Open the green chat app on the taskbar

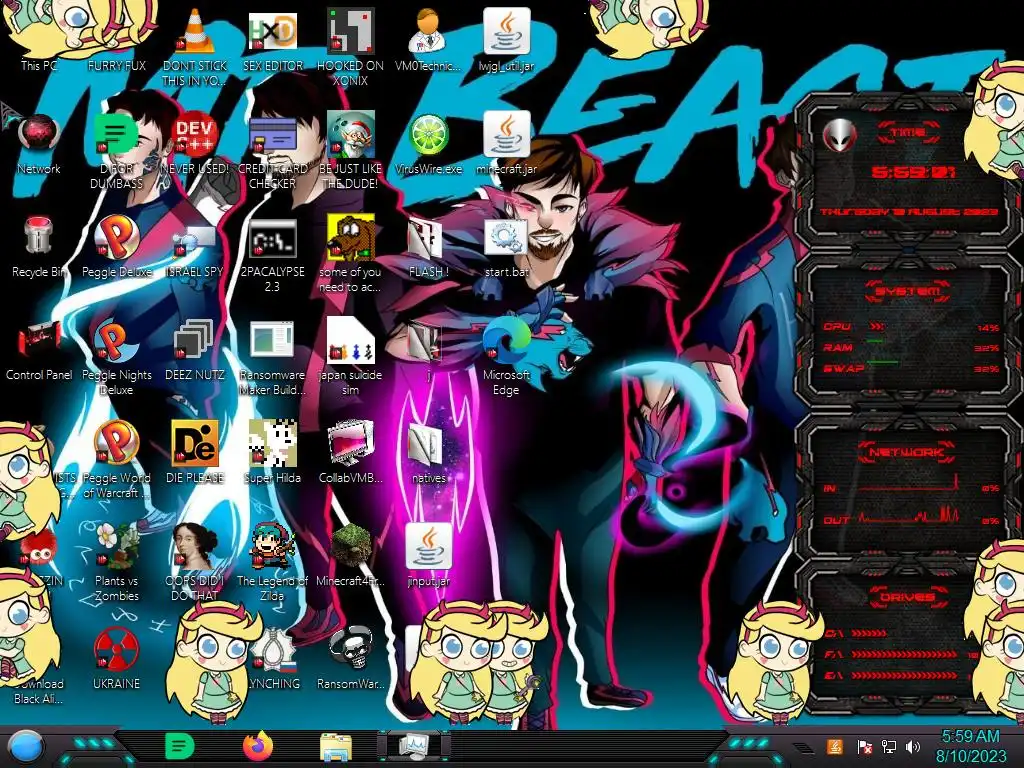(x=180, y=746)
